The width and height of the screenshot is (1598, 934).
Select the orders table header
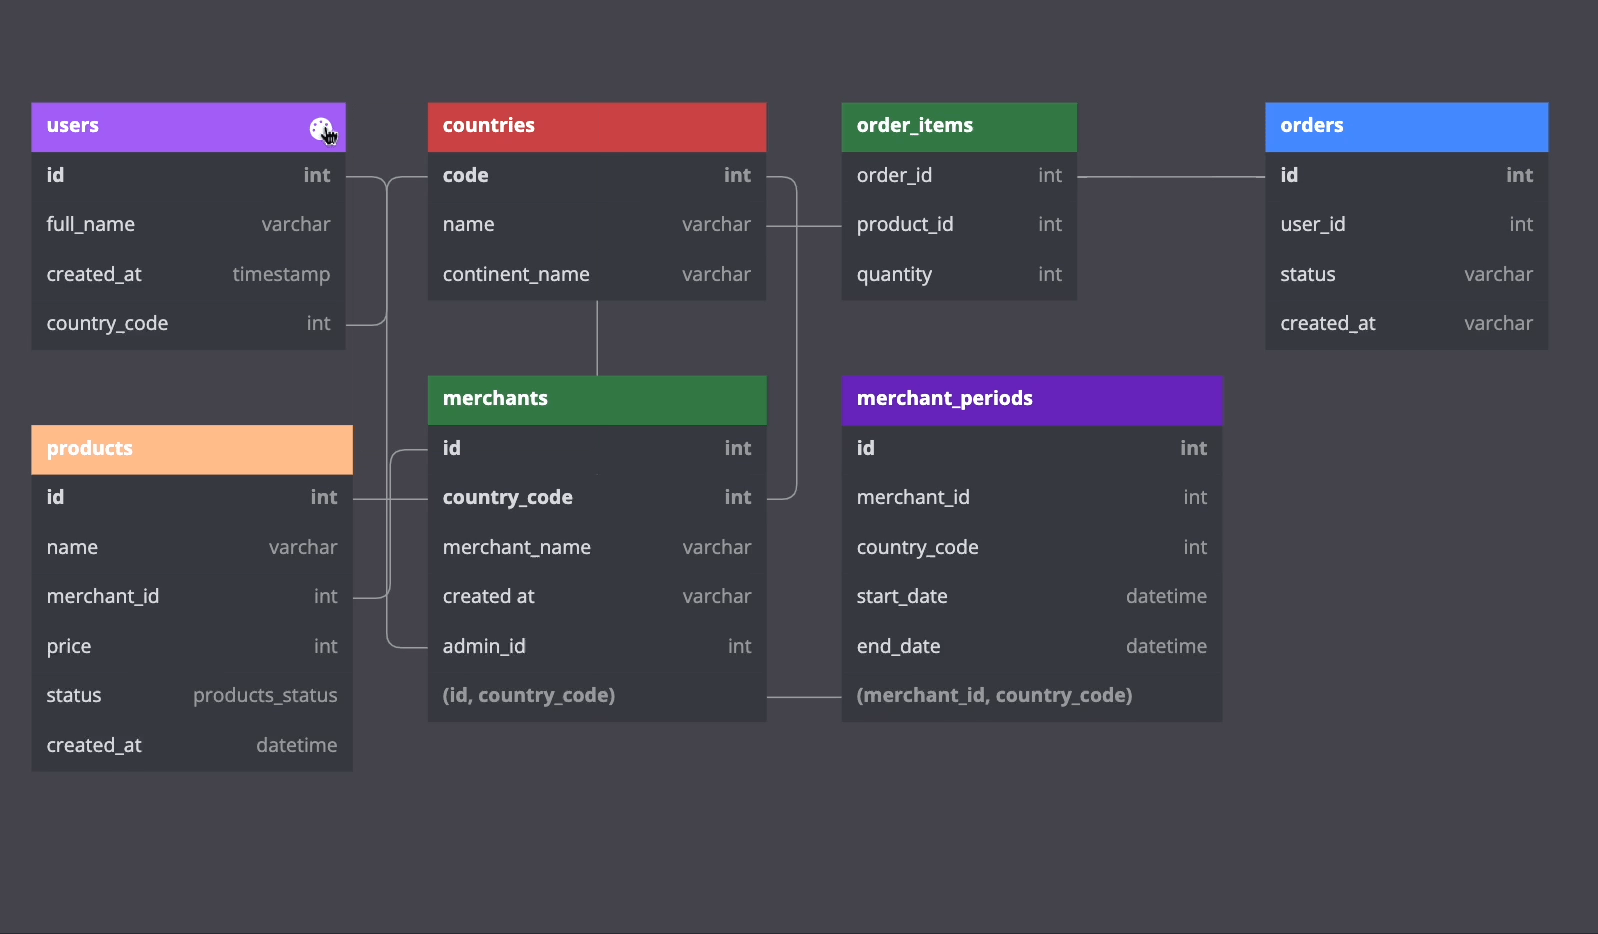tap(1406, 127)
